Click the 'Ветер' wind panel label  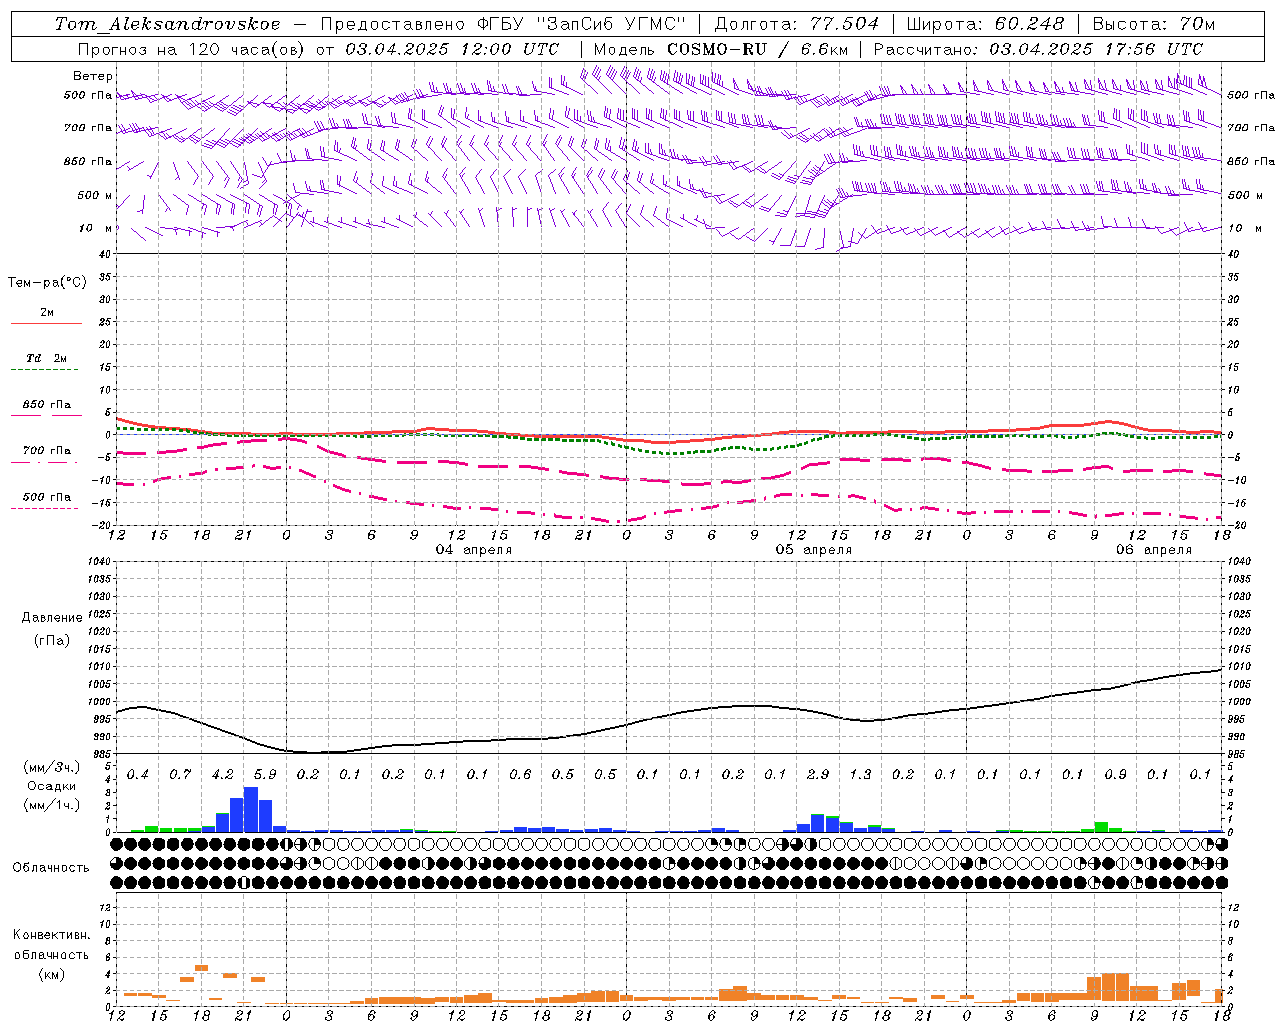pyautogui.click(x=93, y=76)
